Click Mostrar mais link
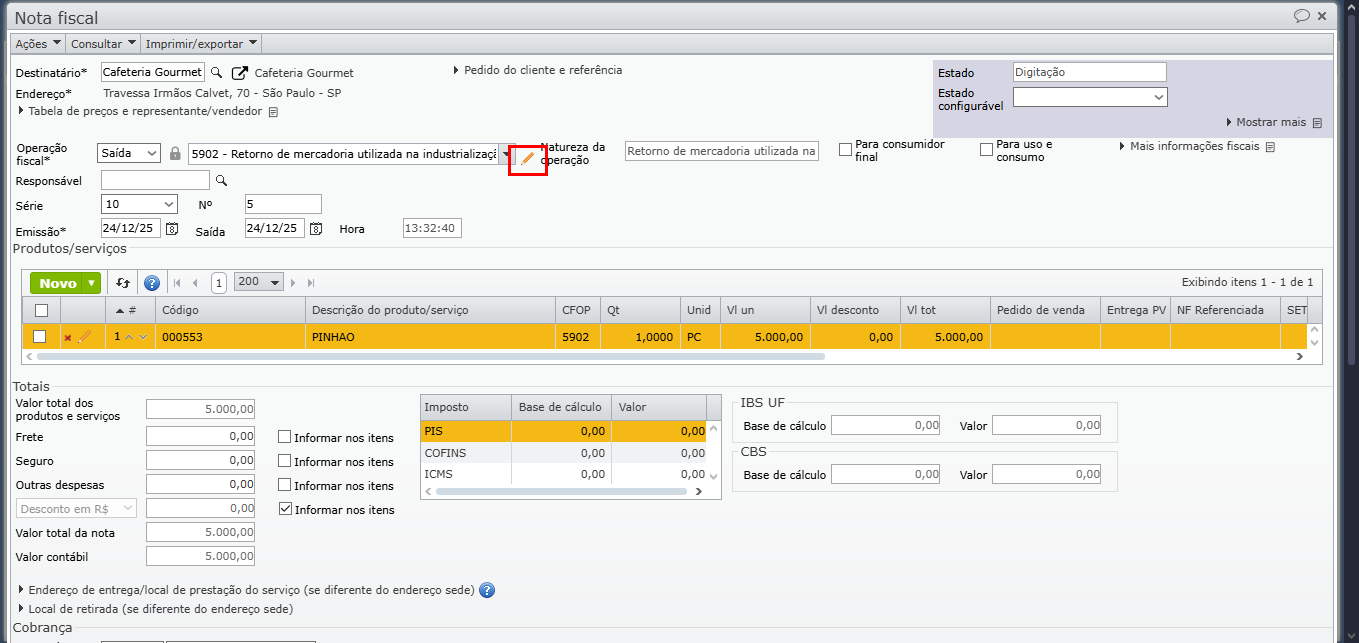The width and height of the screenshot is (1359, 643). pyautogui.click(x=1271, y=122)
